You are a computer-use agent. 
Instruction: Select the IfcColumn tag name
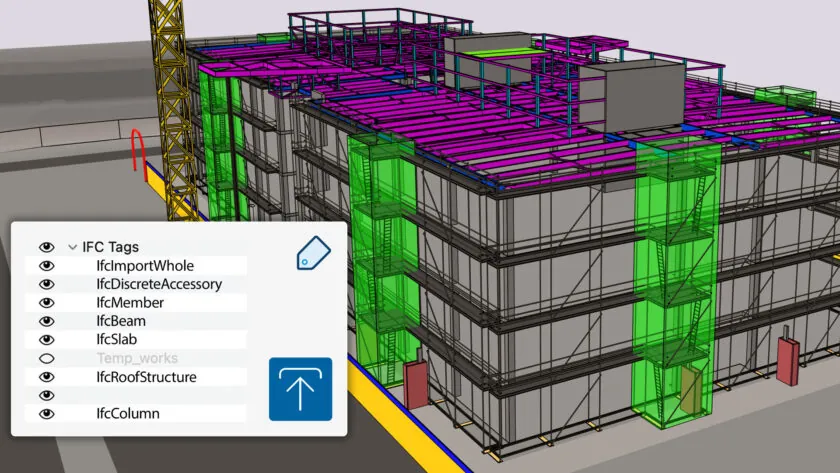tap(128, 414)
